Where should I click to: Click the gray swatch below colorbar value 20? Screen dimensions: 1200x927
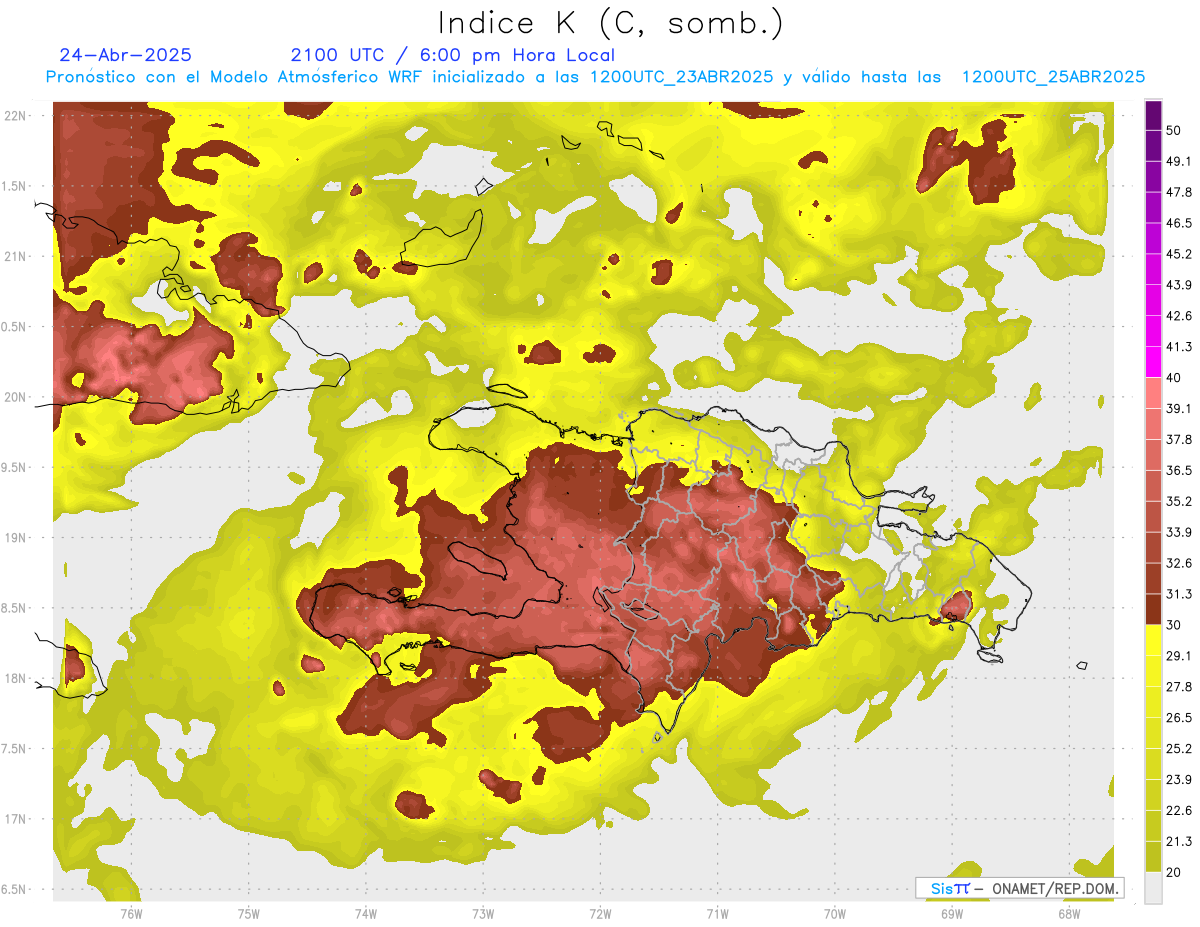pyautogui.click(x=1153, y=888)
